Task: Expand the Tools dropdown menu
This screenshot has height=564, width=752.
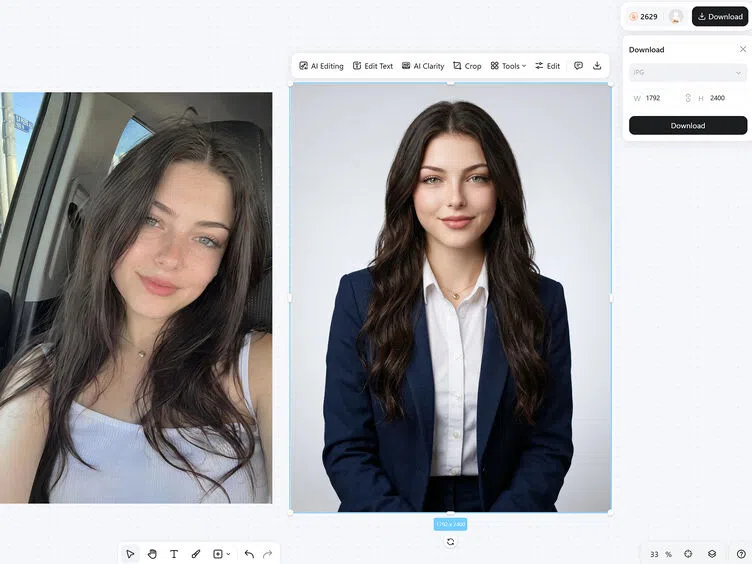Action: coord(508,66)
